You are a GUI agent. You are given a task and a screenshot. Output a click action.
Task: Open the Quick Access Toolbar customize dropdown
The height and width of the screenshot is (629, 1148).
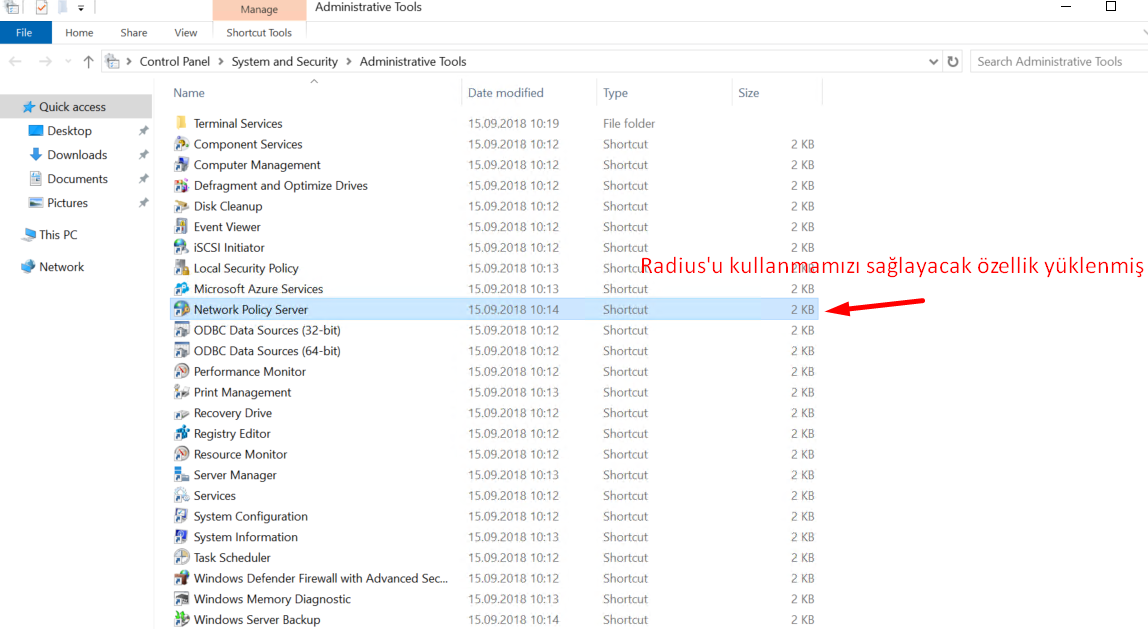(x=81, y=8)
